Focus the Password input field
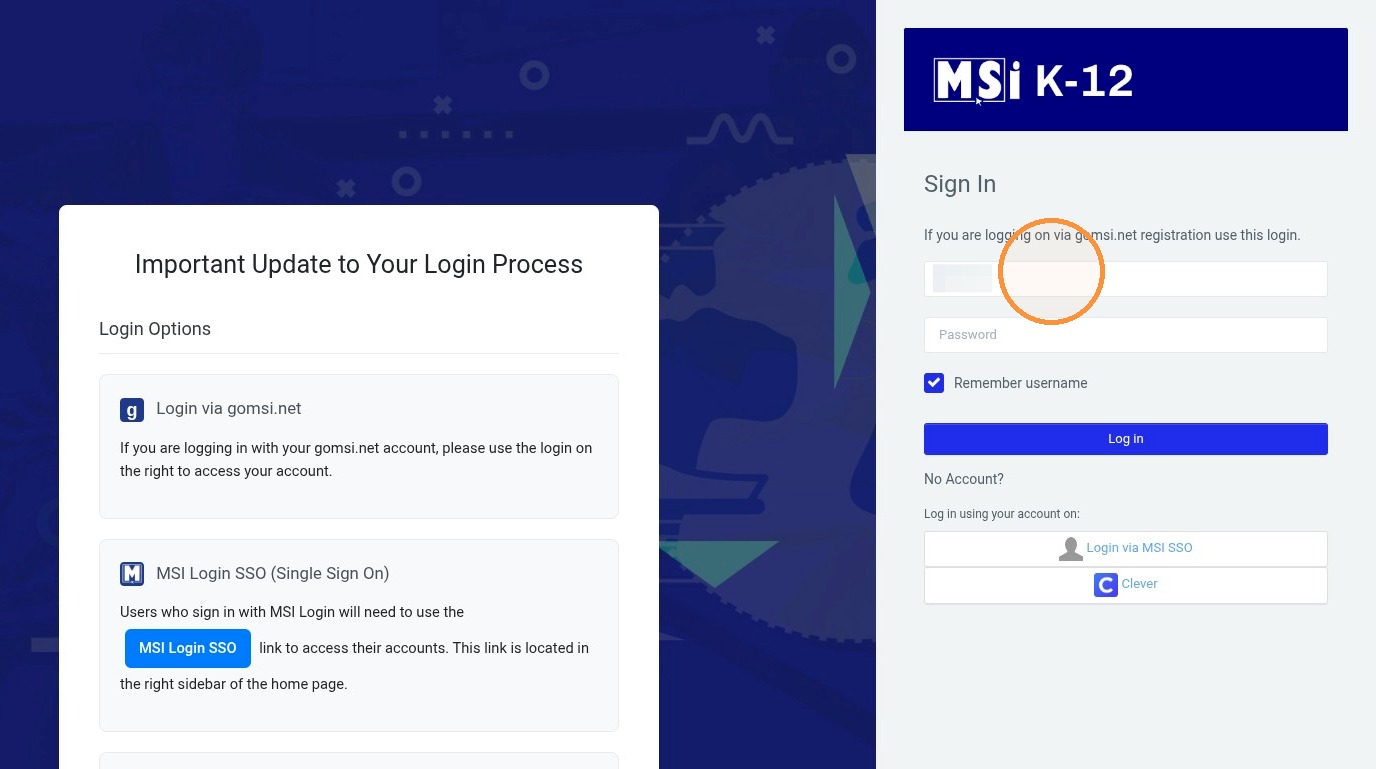The width and height of the screenshot is (1376, 769). [1126, 335]
